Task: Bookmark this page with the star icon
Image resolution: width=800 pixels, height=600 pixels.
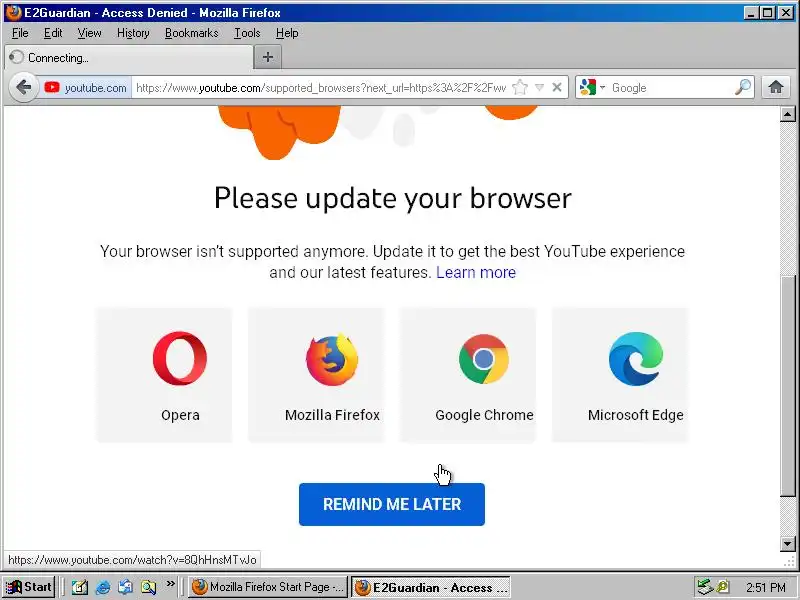Action: (x=520, y=87)
